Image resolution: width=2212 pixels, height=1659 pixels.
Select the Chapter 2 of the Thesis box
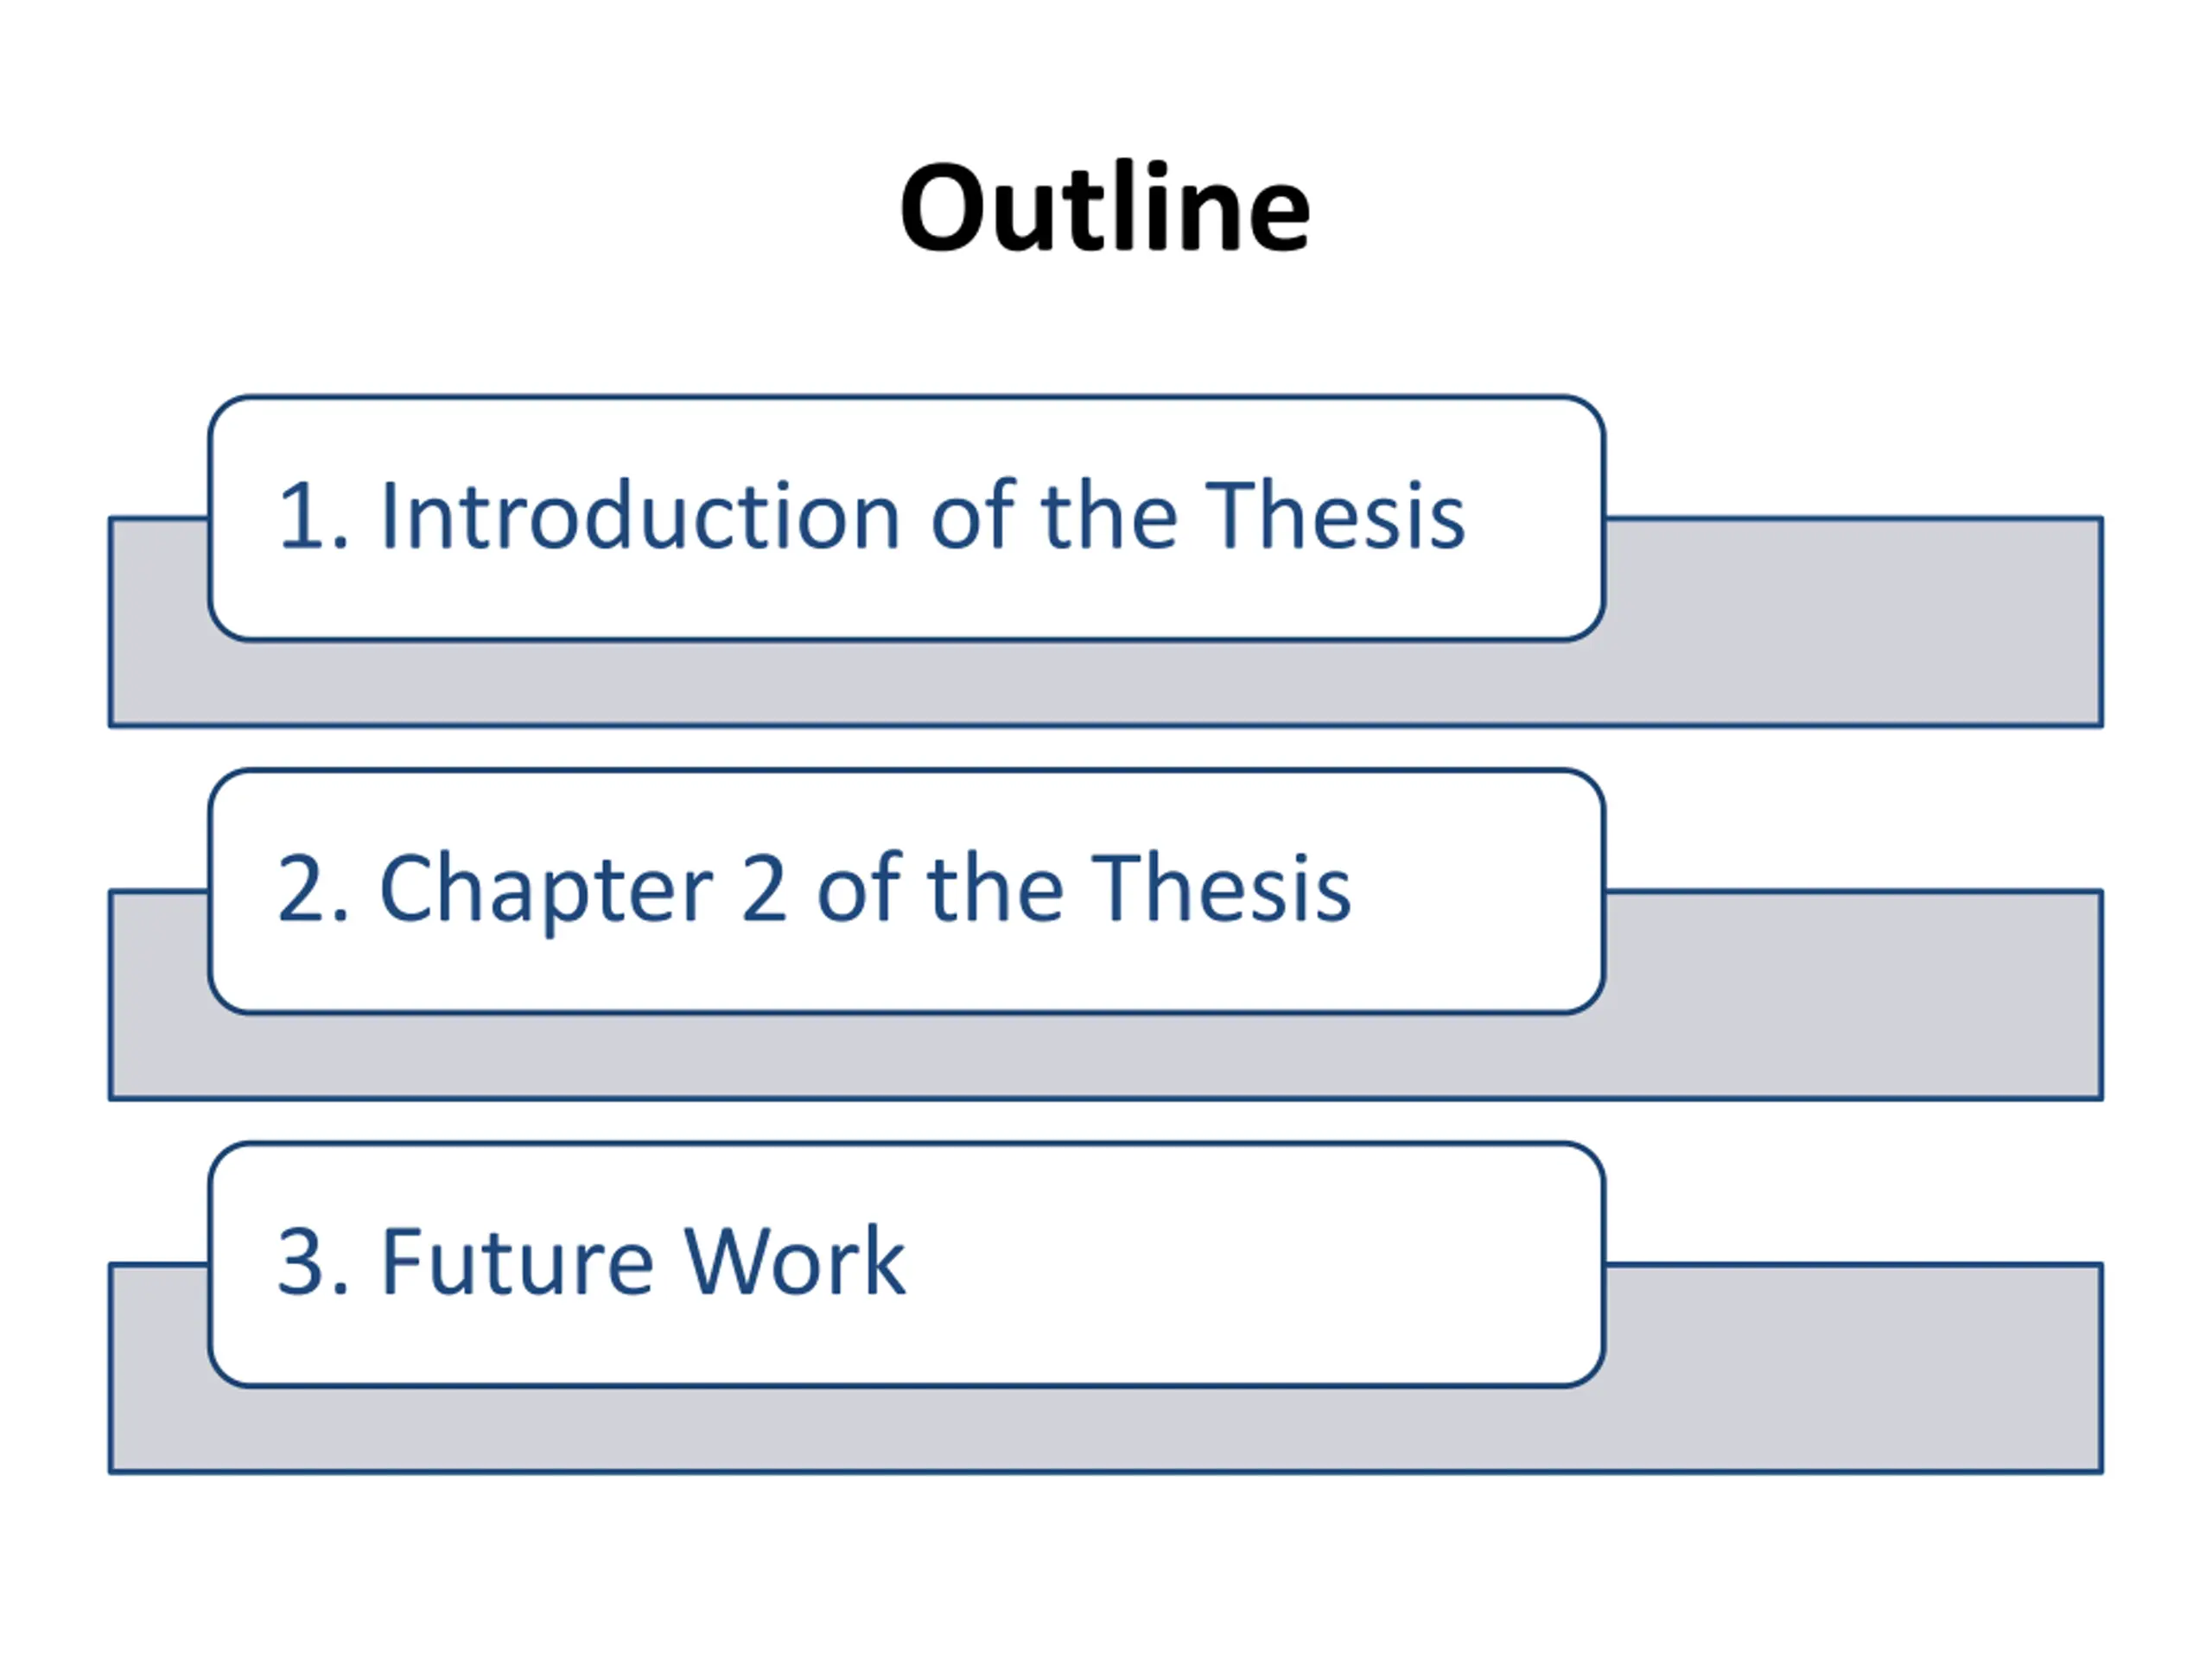tap(907, 891)
